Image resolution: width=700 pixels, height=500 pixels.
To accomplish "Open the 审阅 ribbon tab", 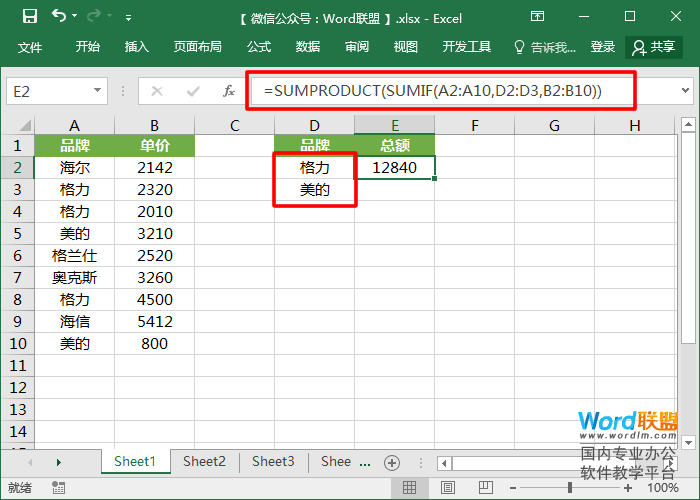I will [357, 47].
